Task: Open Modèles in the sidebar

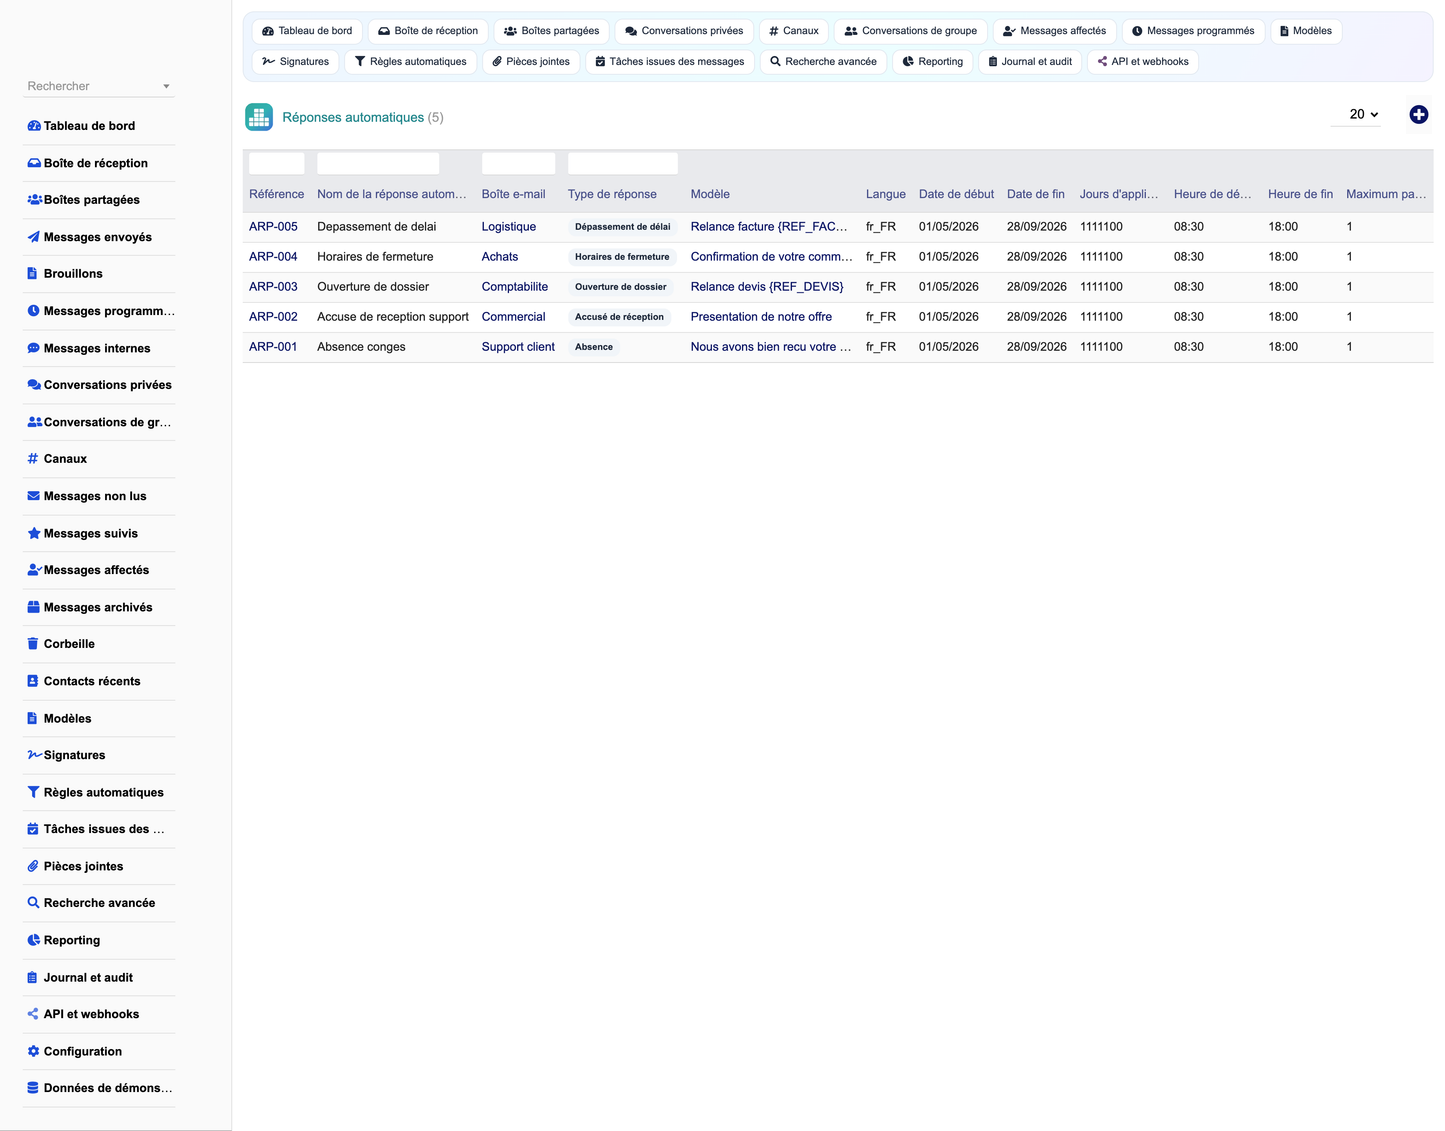Action: coord(99,718)
